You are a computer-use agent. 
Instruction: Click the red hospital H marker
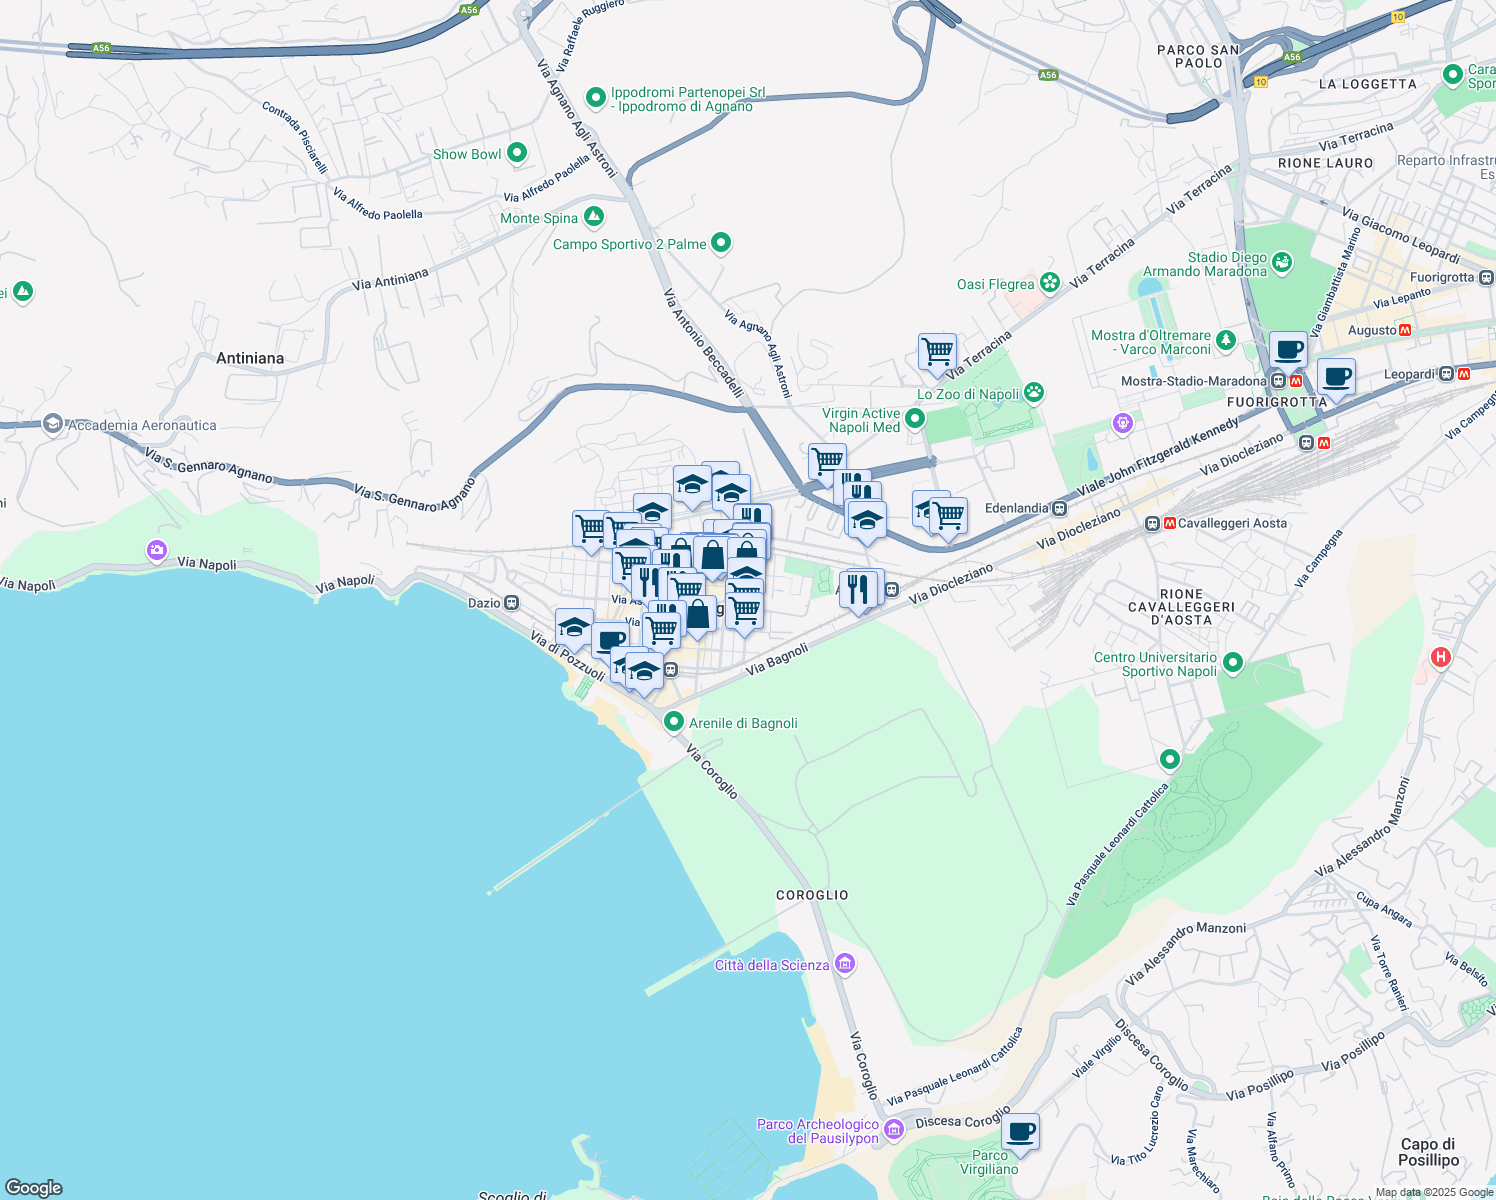point(1441,657)
